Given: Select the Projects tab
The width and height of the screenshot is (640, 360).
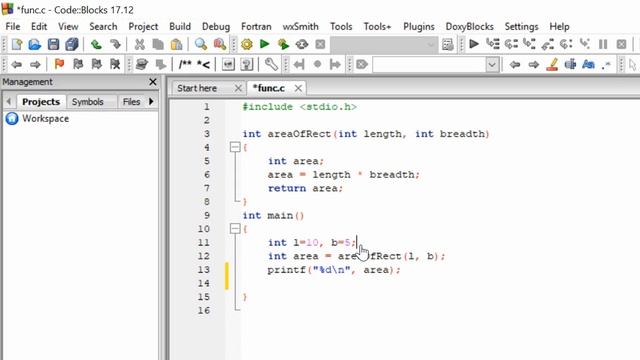Looking at the screenshot, I should point(41,102).
